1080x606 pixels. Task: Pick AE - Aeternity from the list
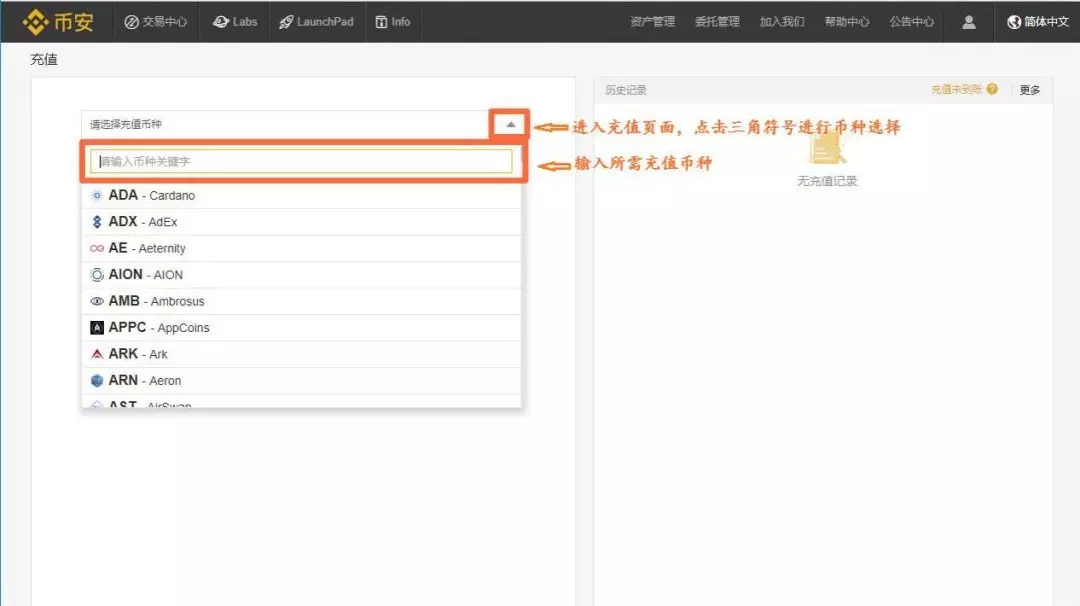(x=301, y=248)
